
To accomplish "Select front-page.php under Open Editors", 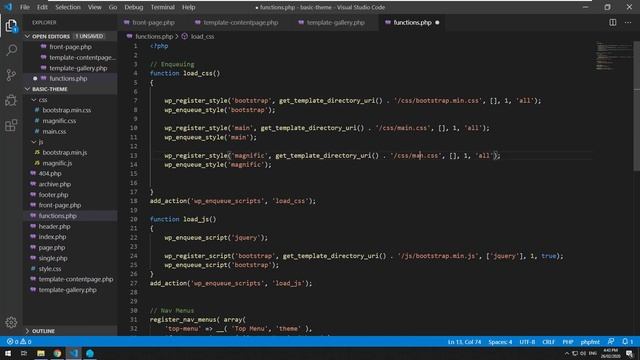I will coord(70,47).
